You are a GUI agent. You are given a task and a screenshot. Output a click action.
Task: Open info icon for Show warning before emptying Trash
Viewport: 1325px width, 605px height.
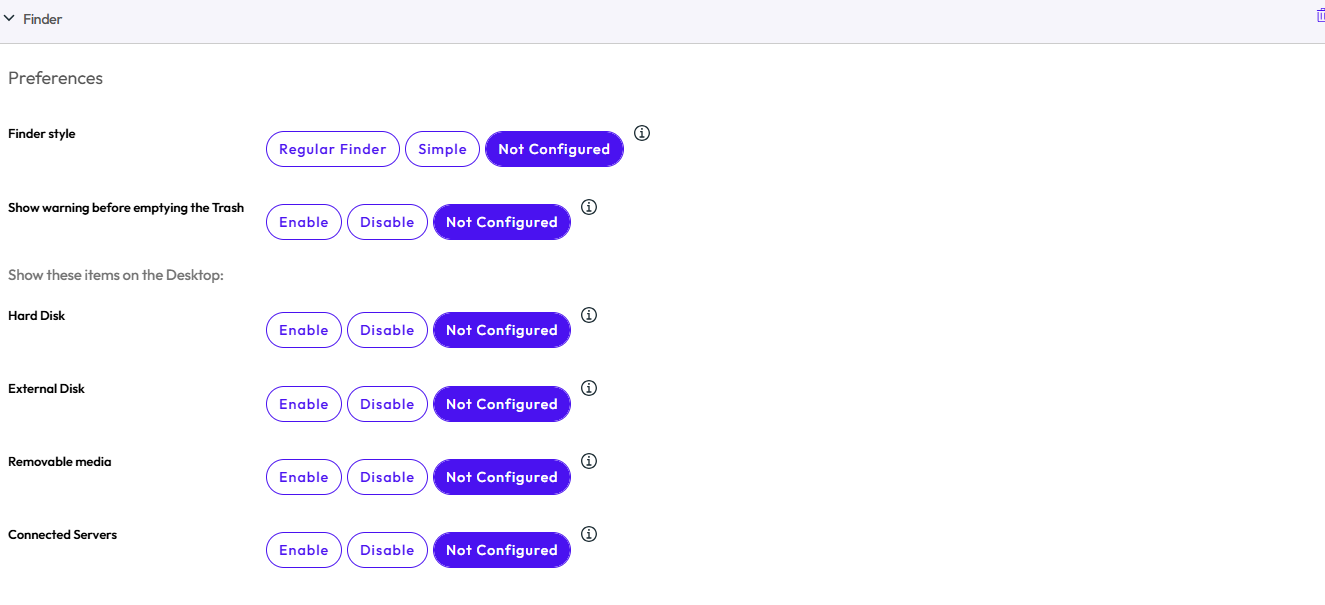pos(589,207)
